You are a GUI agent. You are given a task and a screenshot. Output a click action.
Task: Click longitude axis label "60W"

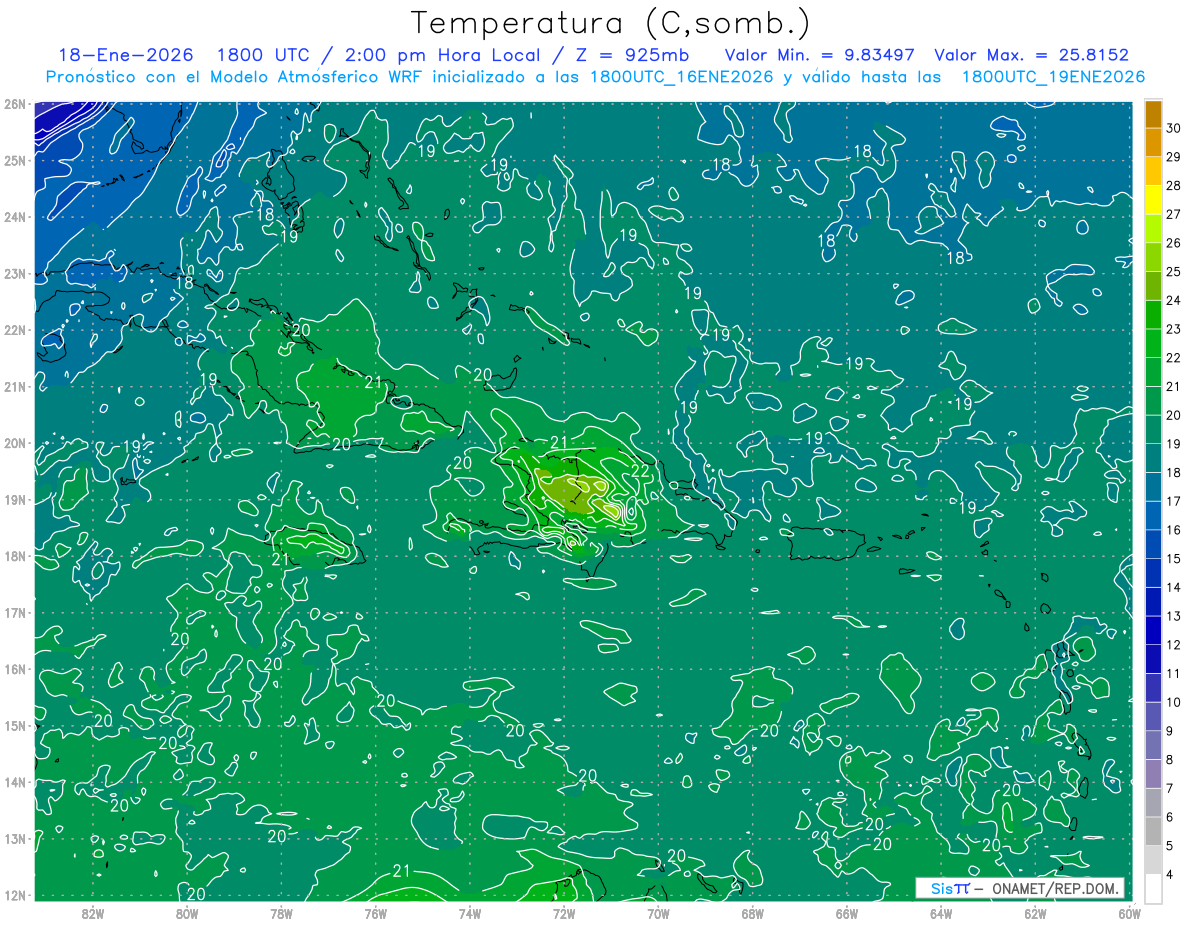(1129, 913)
